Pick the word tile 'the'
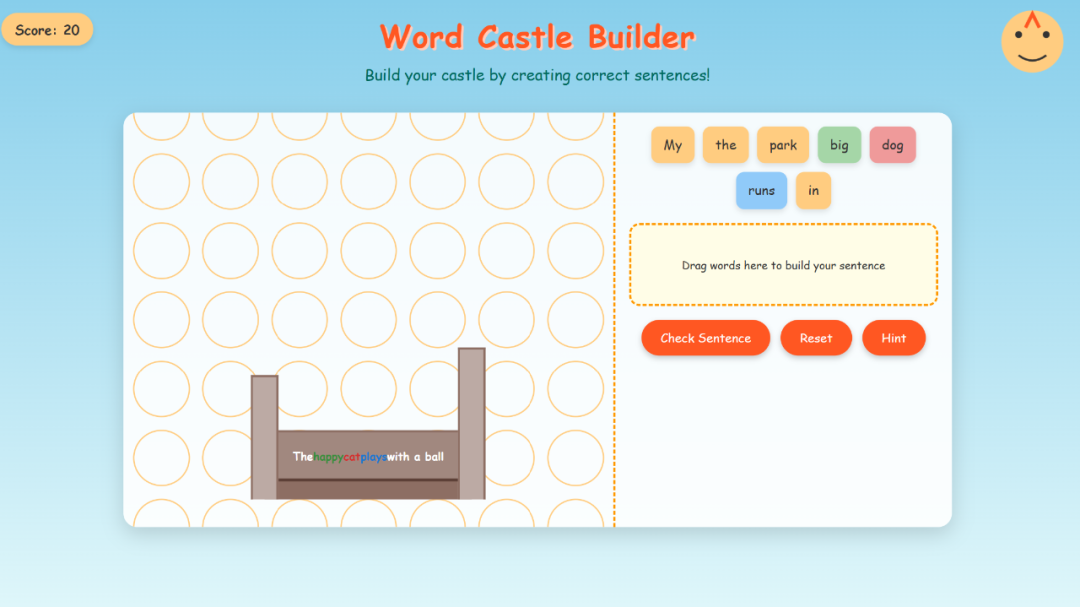This screenshot has height=607, width=1080. click(x=726, y=145)
